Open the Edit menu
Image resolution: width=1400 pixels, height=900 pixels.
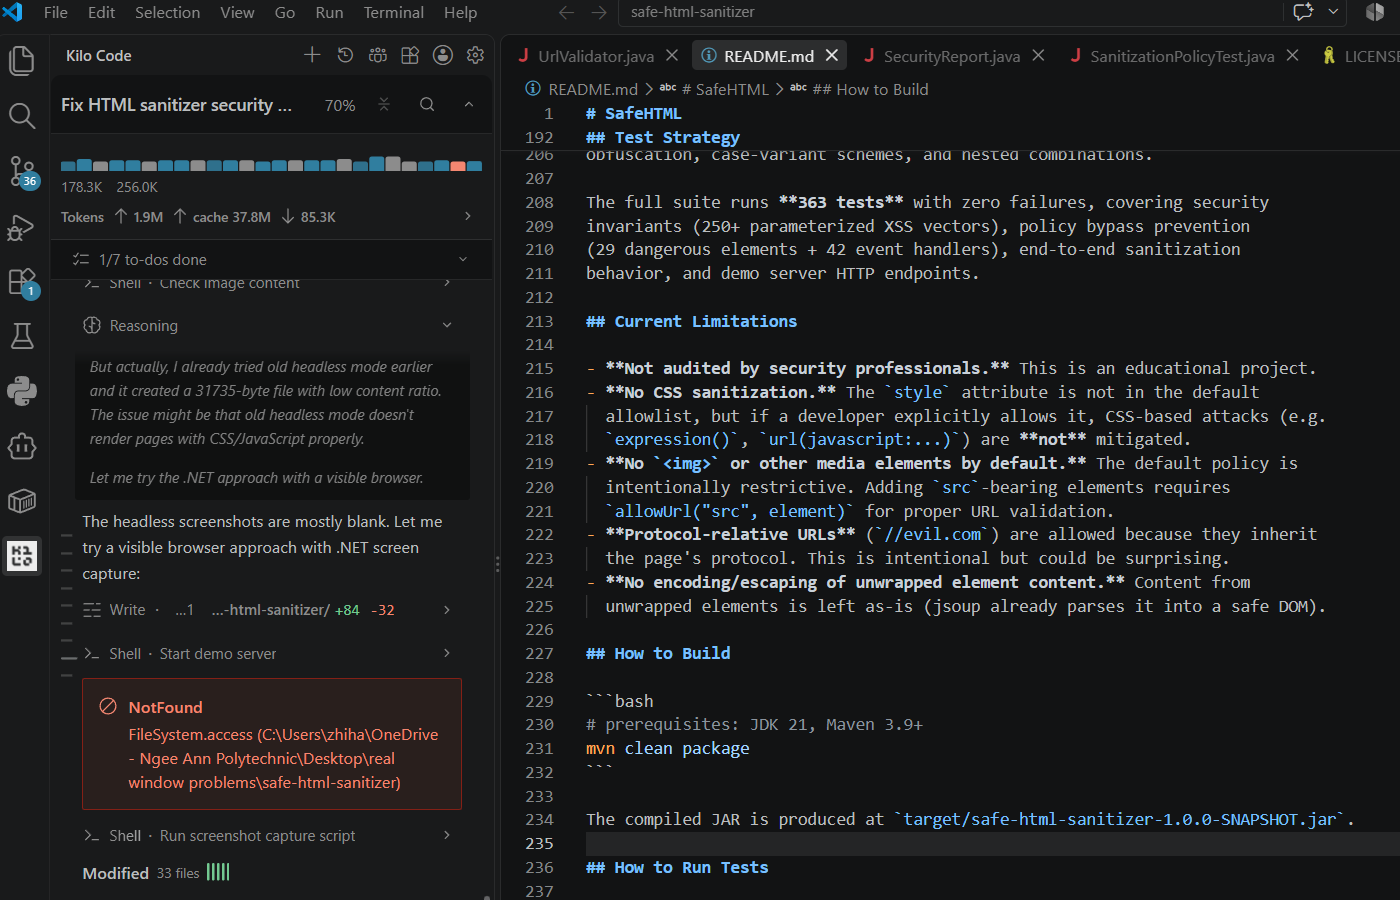click(x=101, y=12)
